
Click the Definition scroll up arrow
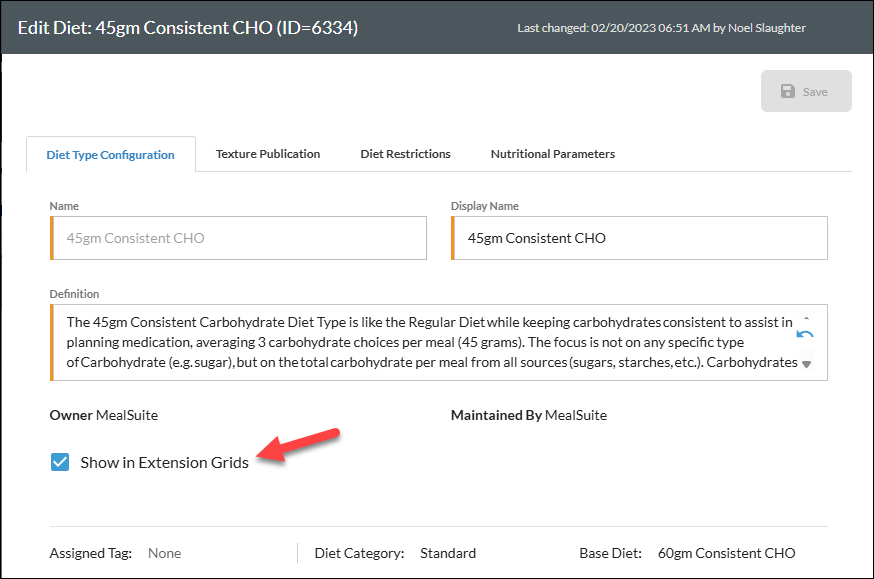pyautogui.click(x=806, y=318)
